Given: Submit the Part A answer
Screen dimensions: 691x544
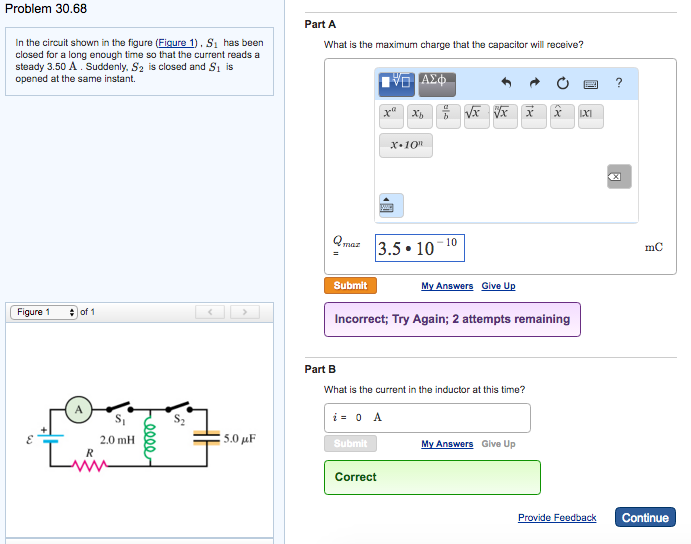Looking at the screenshot, I should 350,286.
